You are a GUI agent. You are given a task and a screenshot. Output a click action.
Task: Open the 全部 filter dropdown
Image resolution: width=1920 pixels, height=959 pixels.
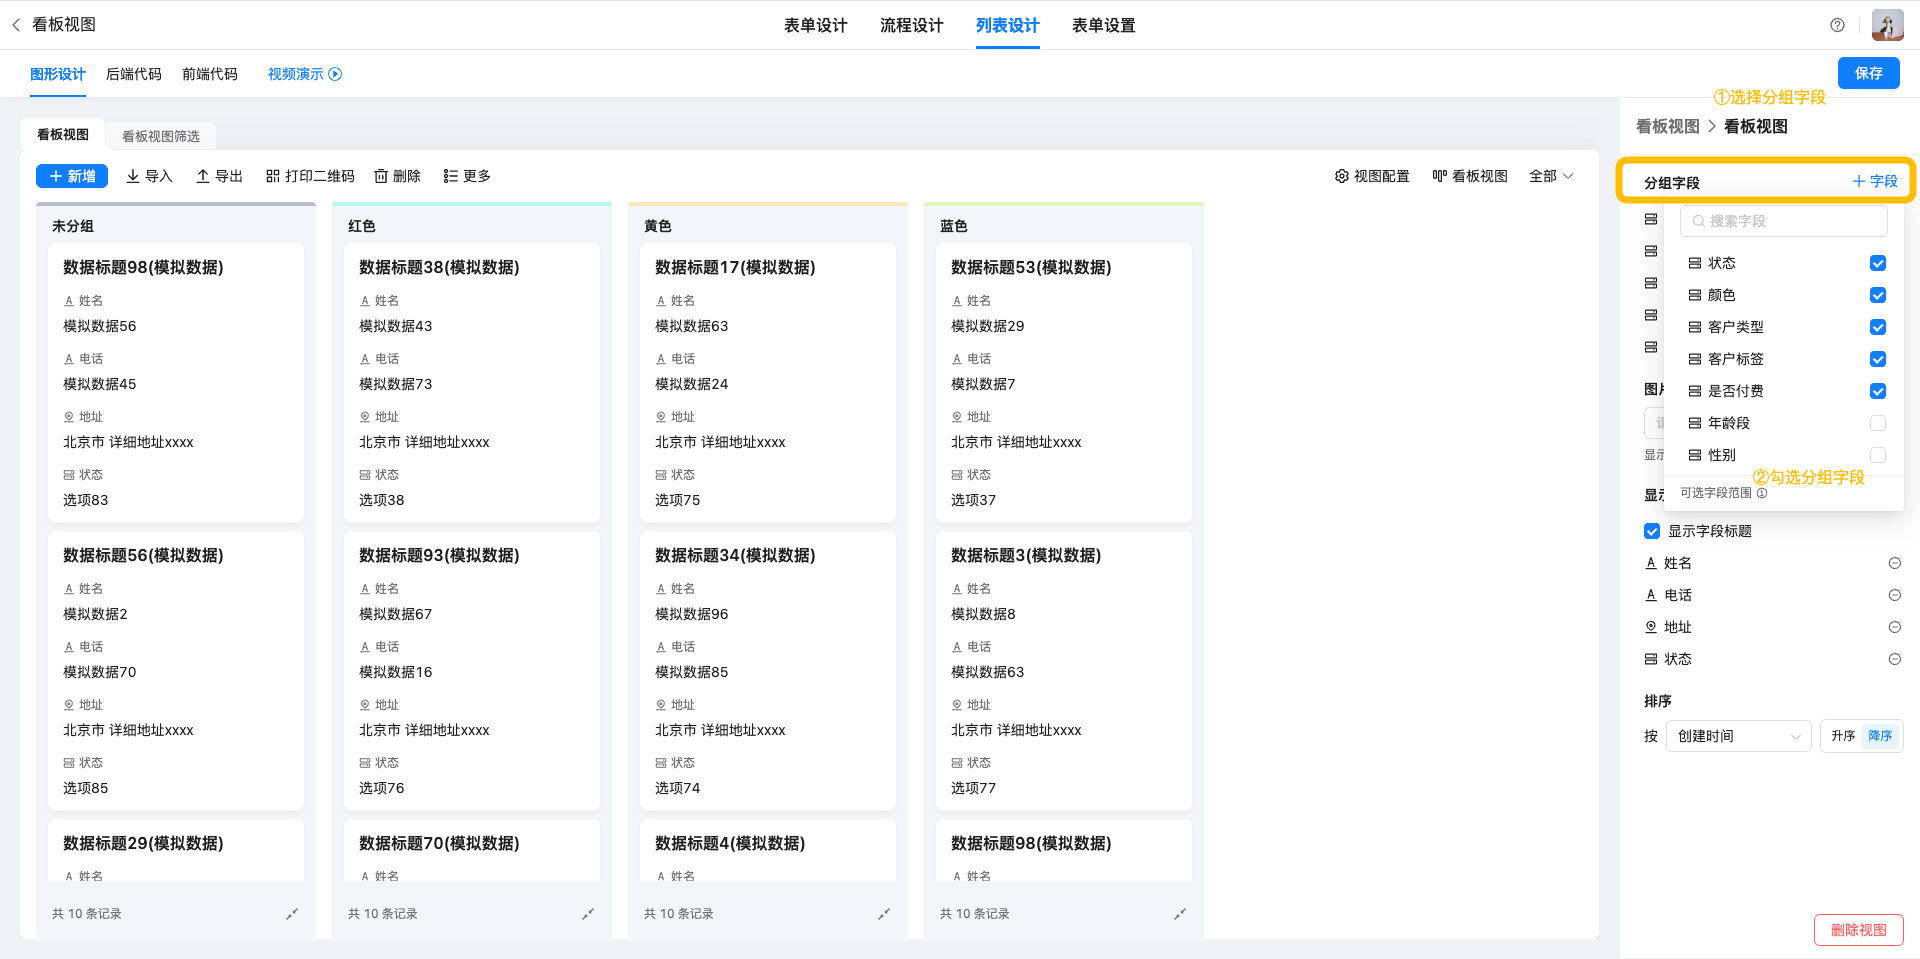[1551, 176]
